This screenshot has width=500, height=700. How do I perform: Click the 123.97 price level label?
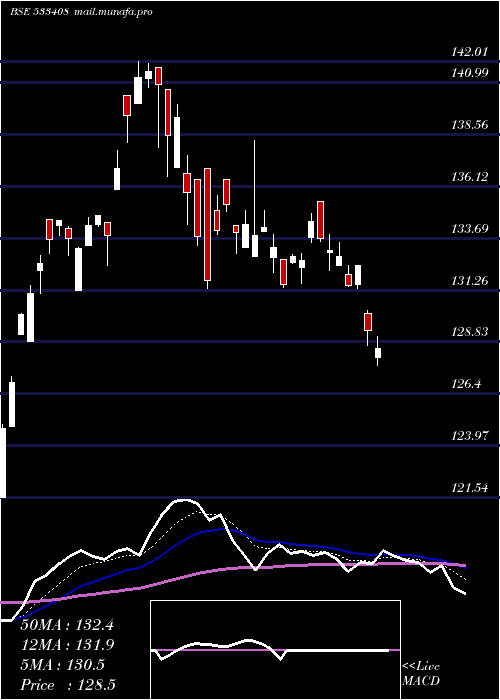pos(469,436)
